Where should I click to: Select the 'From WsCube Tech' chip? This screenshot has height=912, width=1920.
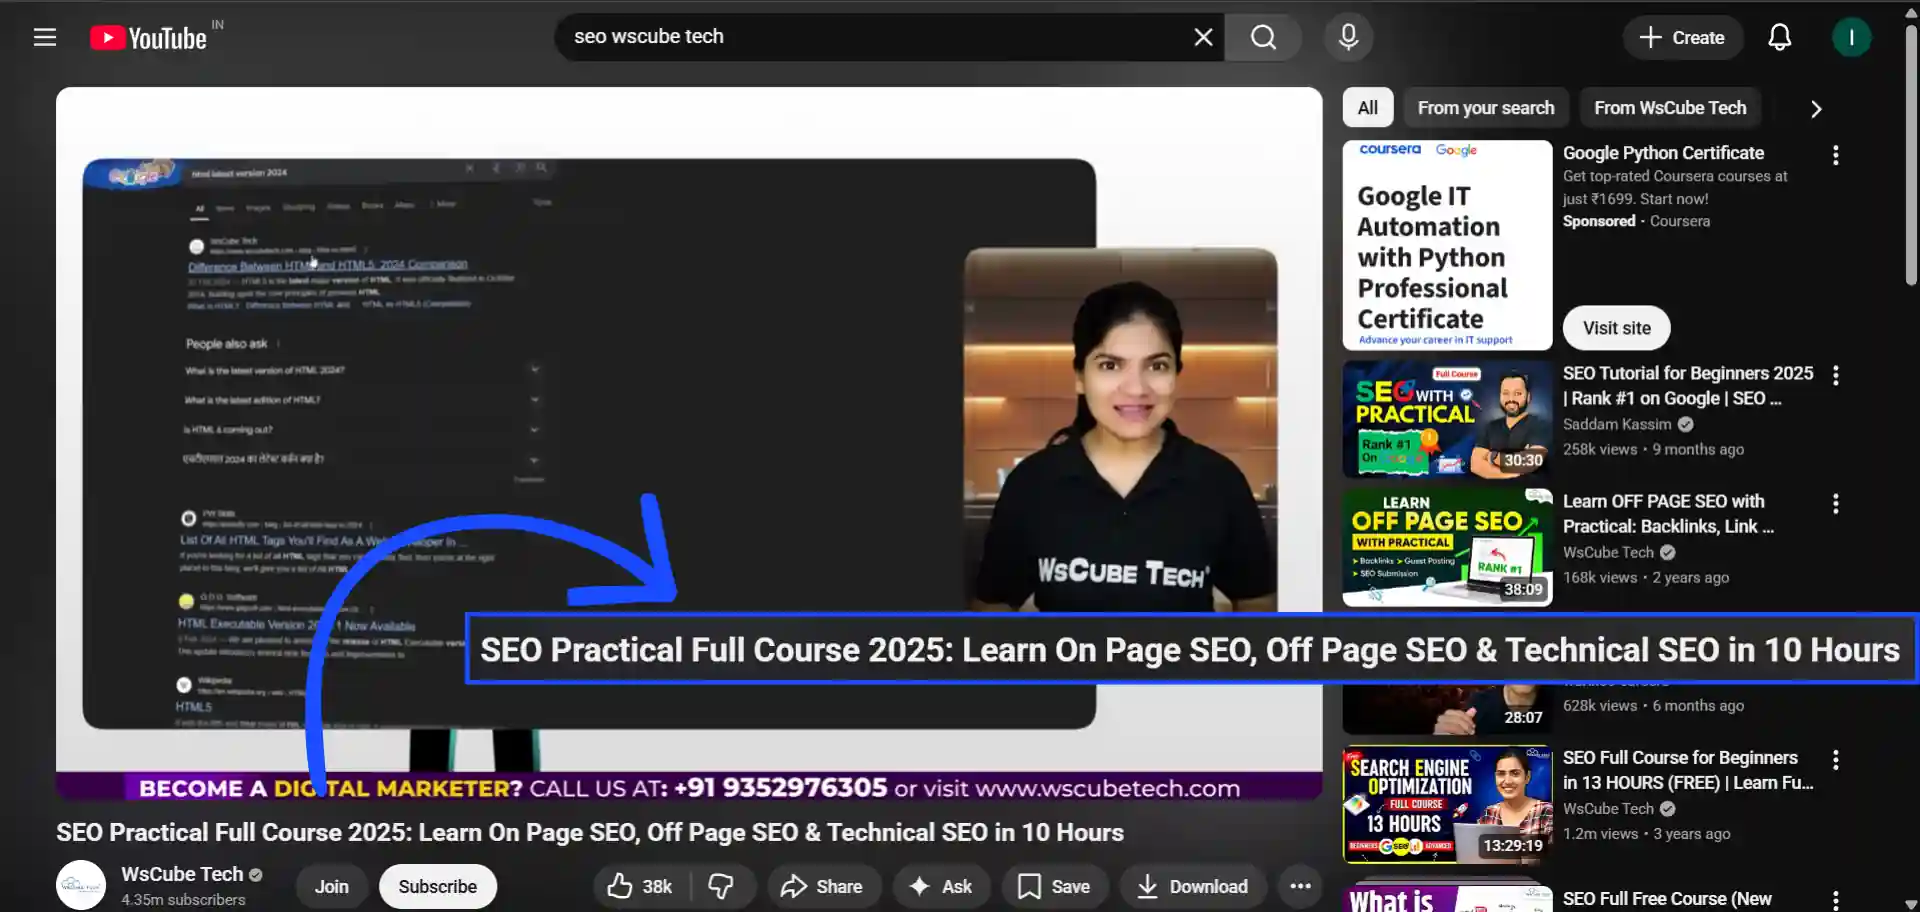(1670, 108)
